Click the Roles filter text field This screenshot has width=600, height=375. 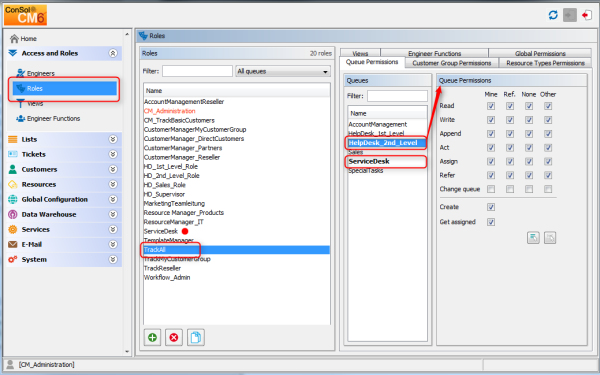pyautogui.click(x=197, y=71)
